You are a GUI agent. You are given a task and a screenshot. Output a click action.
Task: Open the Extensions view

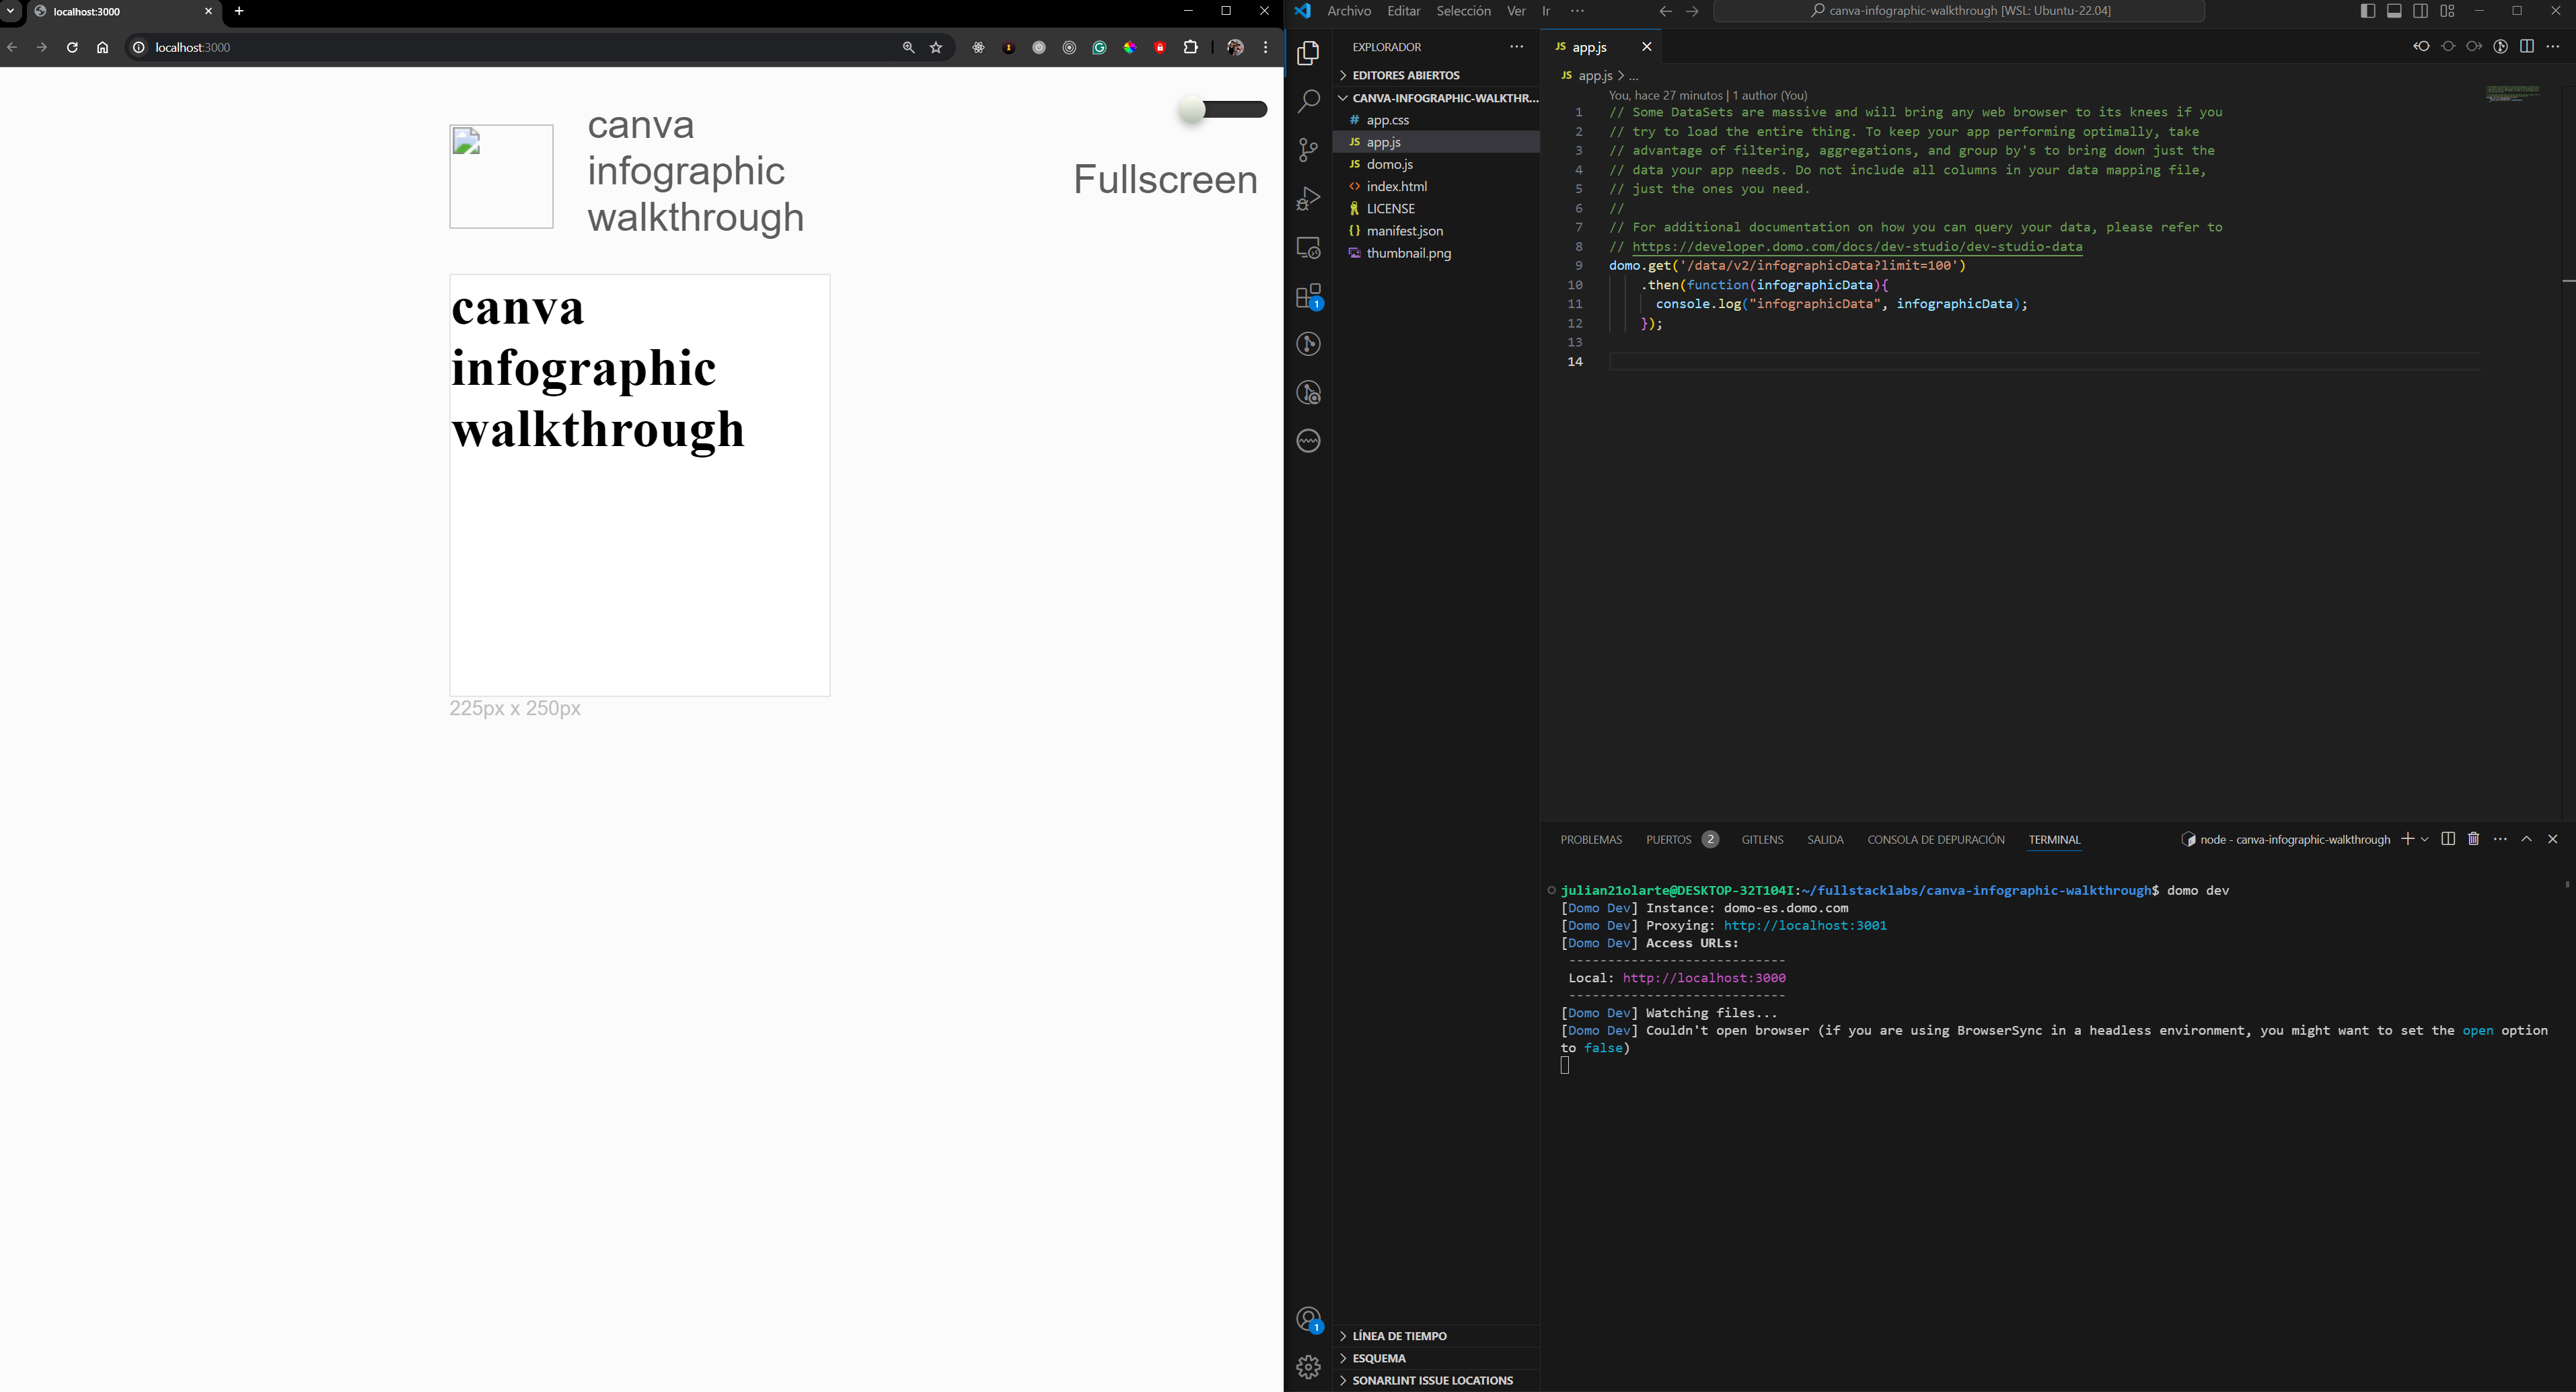[x=1308, y=296]
